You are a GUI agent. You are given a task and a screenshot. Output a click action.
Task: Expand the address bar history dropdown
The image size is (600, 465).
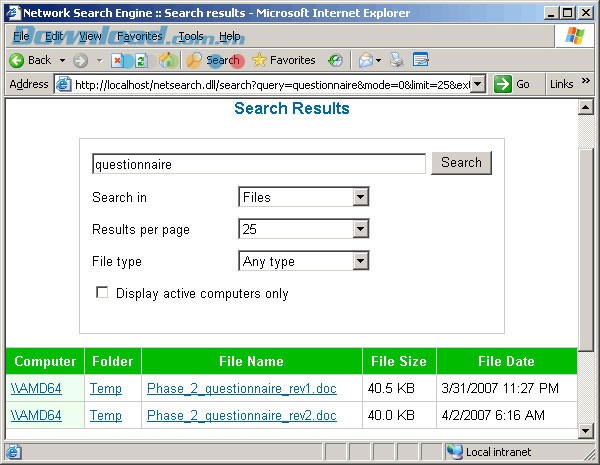click(478, 84)
